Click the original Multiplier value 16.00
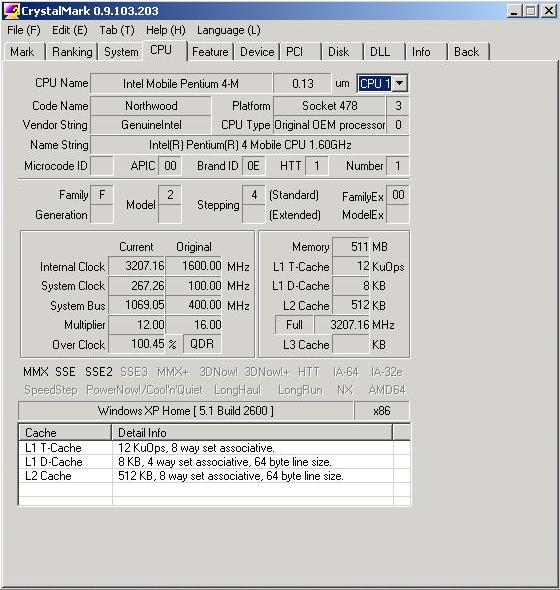 [194, 325]
